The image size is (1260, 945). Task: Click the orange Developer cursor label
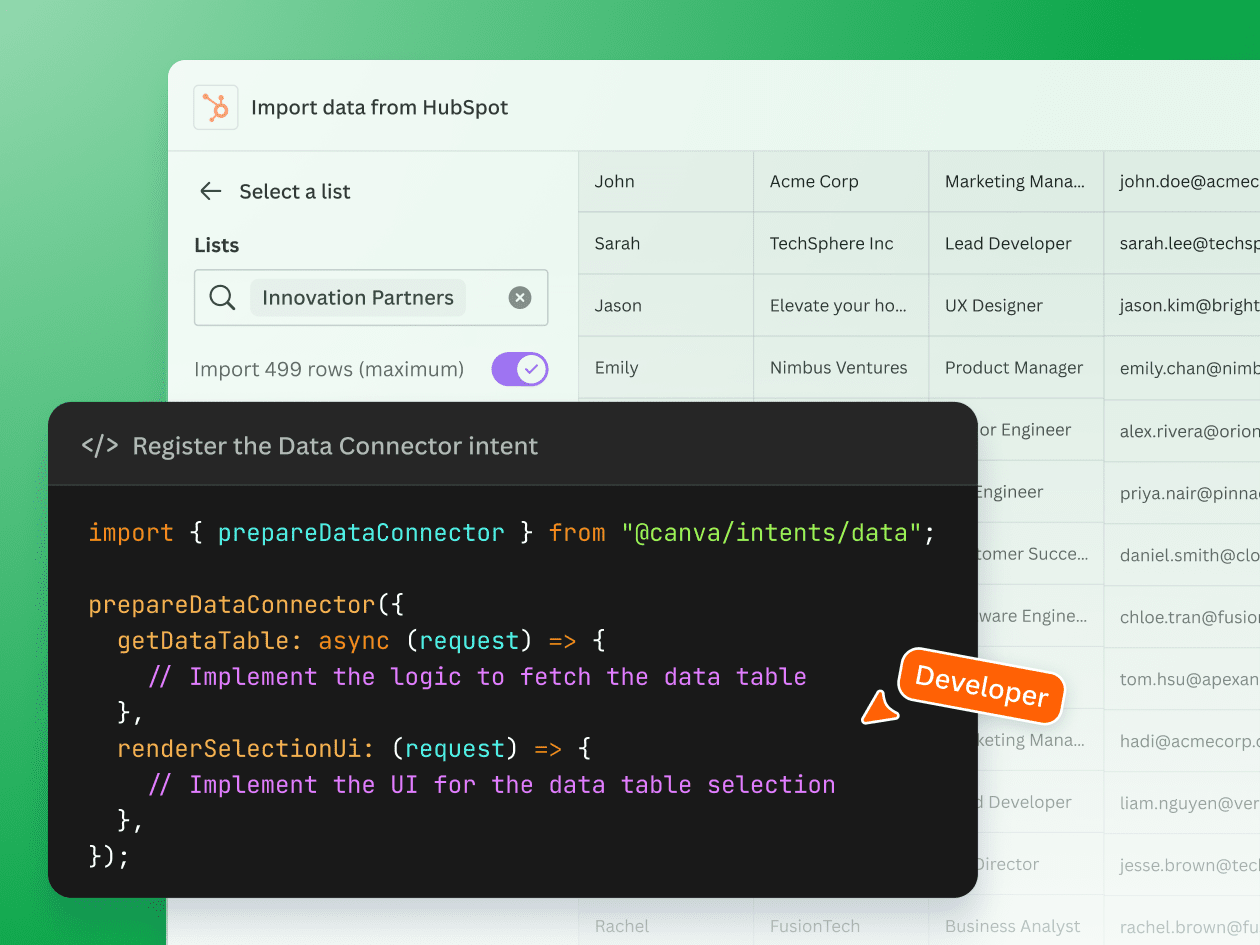click(981, 685)
